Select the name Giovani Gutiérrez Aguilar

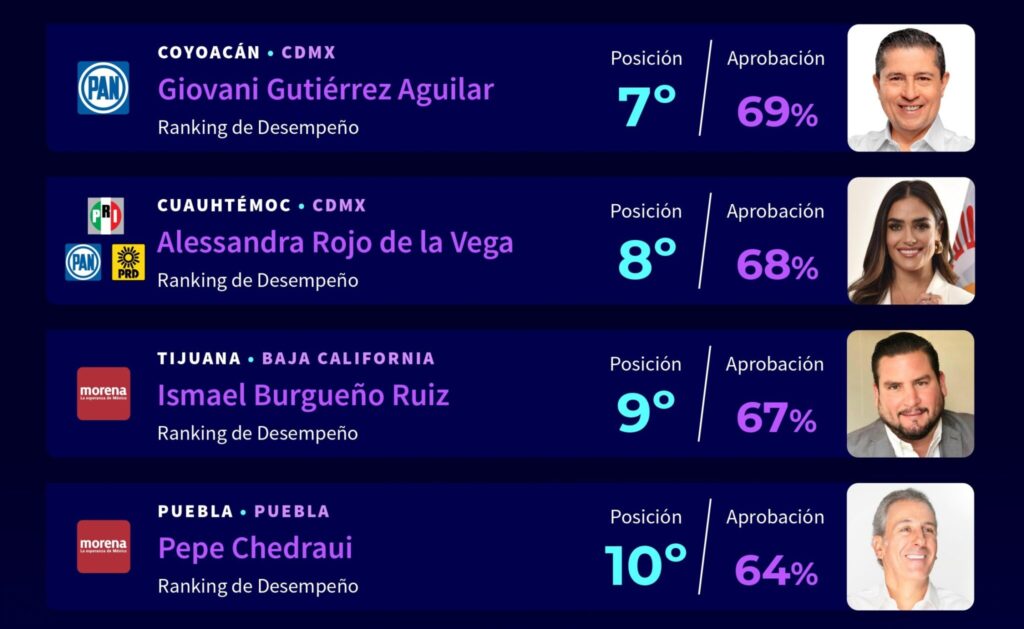(325, 90)
